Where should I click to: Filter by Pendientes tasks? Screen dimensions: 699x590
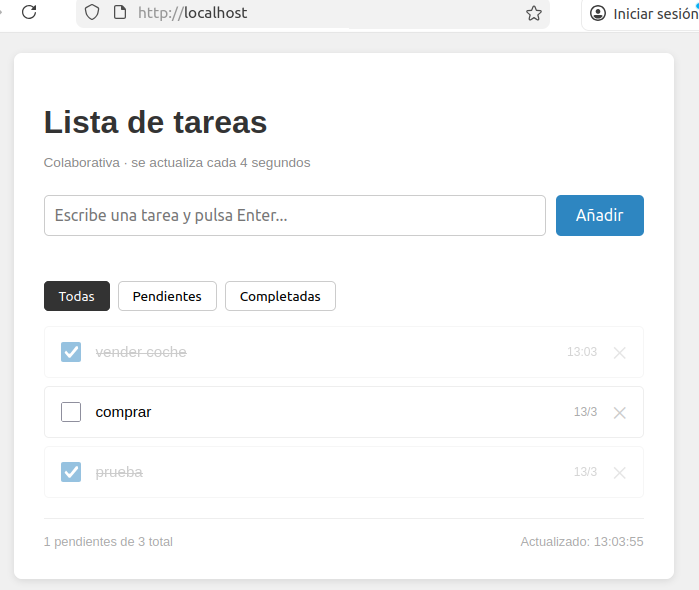[167, 296]
